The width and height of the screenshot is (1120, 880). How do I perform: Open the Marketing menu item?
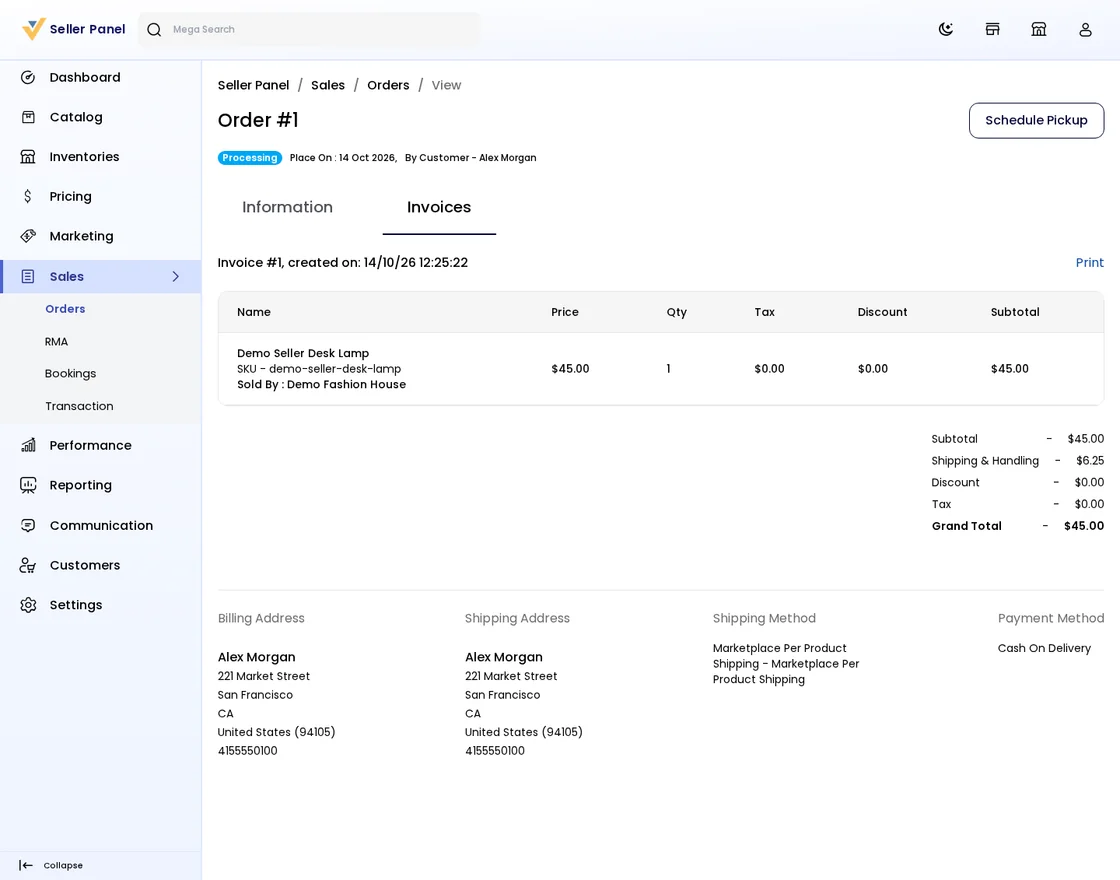point(81,236)
